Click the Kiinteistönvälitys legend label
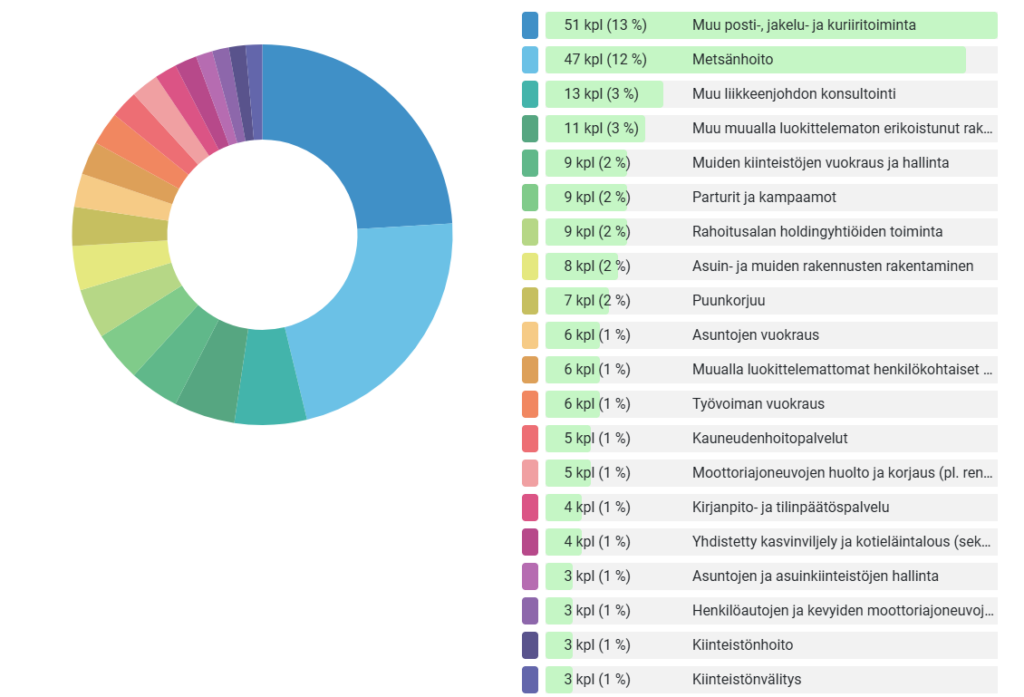This screenshot has height=697, width=1024. pos(746,680)
